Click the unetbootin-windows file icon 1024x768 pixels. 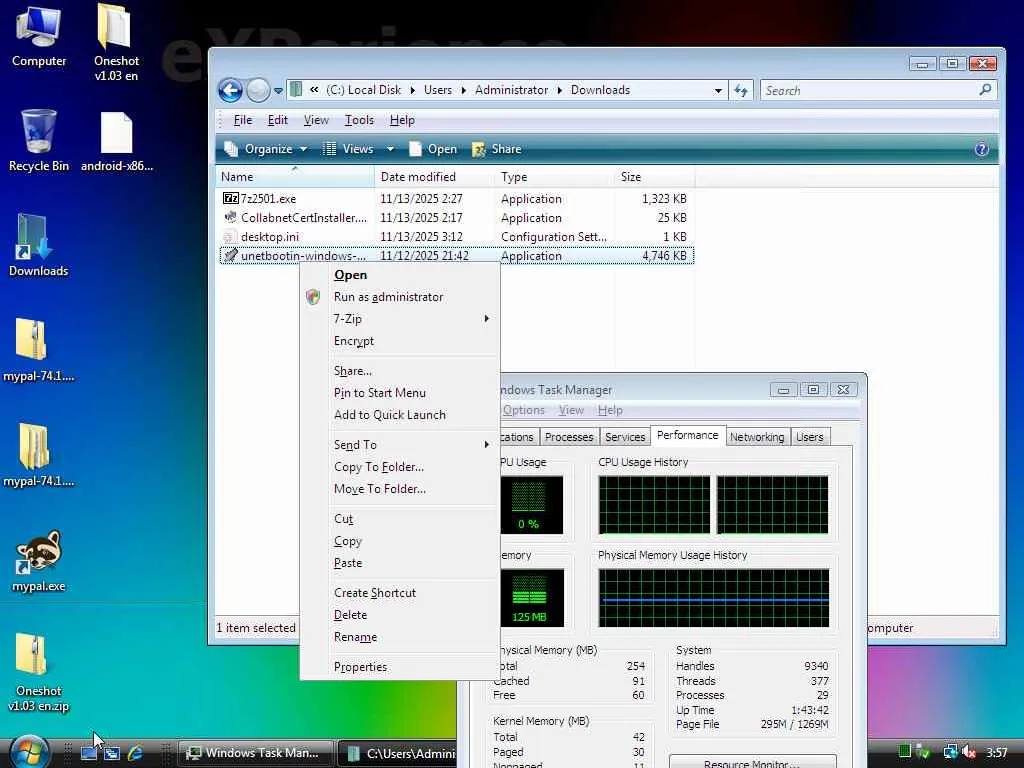(230, 255)
